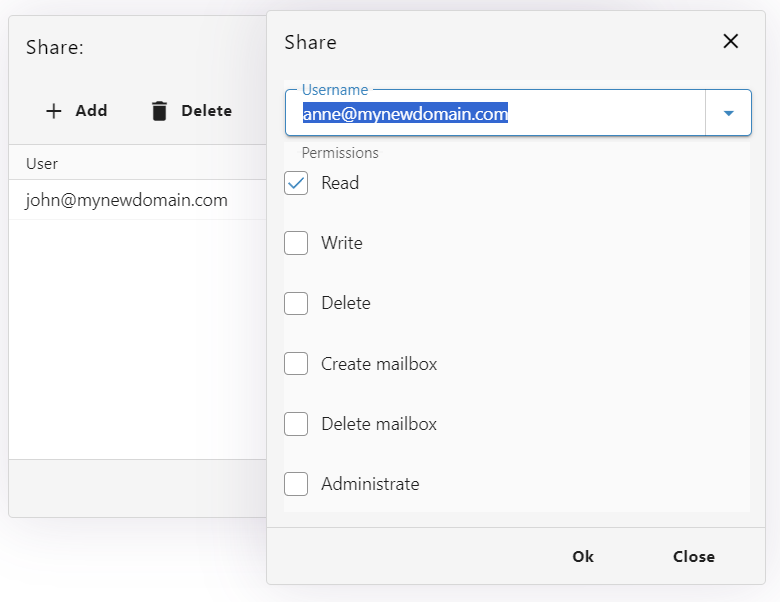Close the Share dialog with the X icon
780x602 pixels.
730,41
